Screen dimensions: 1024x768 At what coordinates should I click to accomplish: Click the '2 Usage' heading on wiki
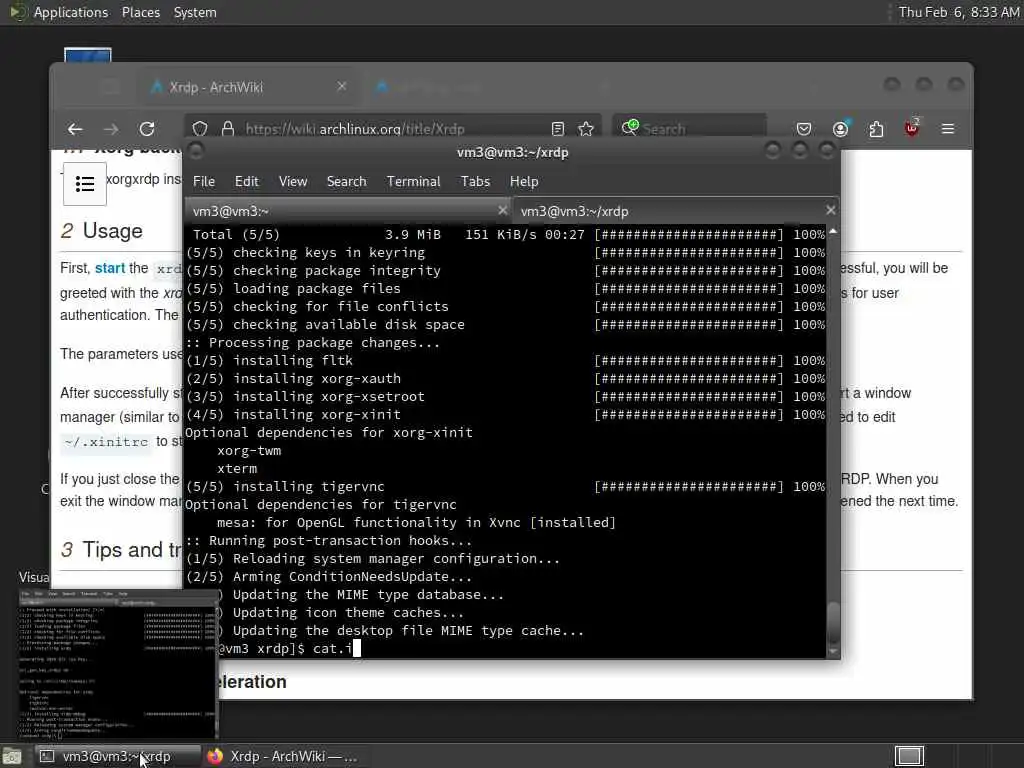point(101,231)
